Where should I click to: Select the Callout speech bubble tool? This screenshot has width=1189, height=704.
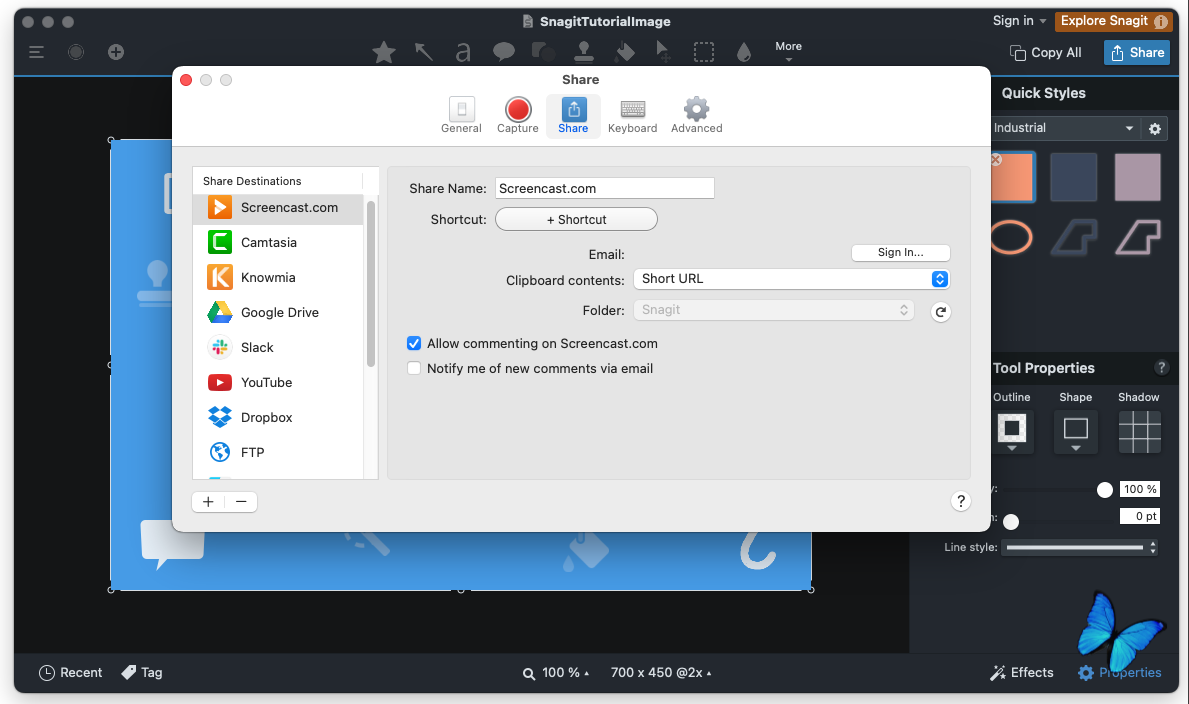pyautogui.click(x=504, y=52)
